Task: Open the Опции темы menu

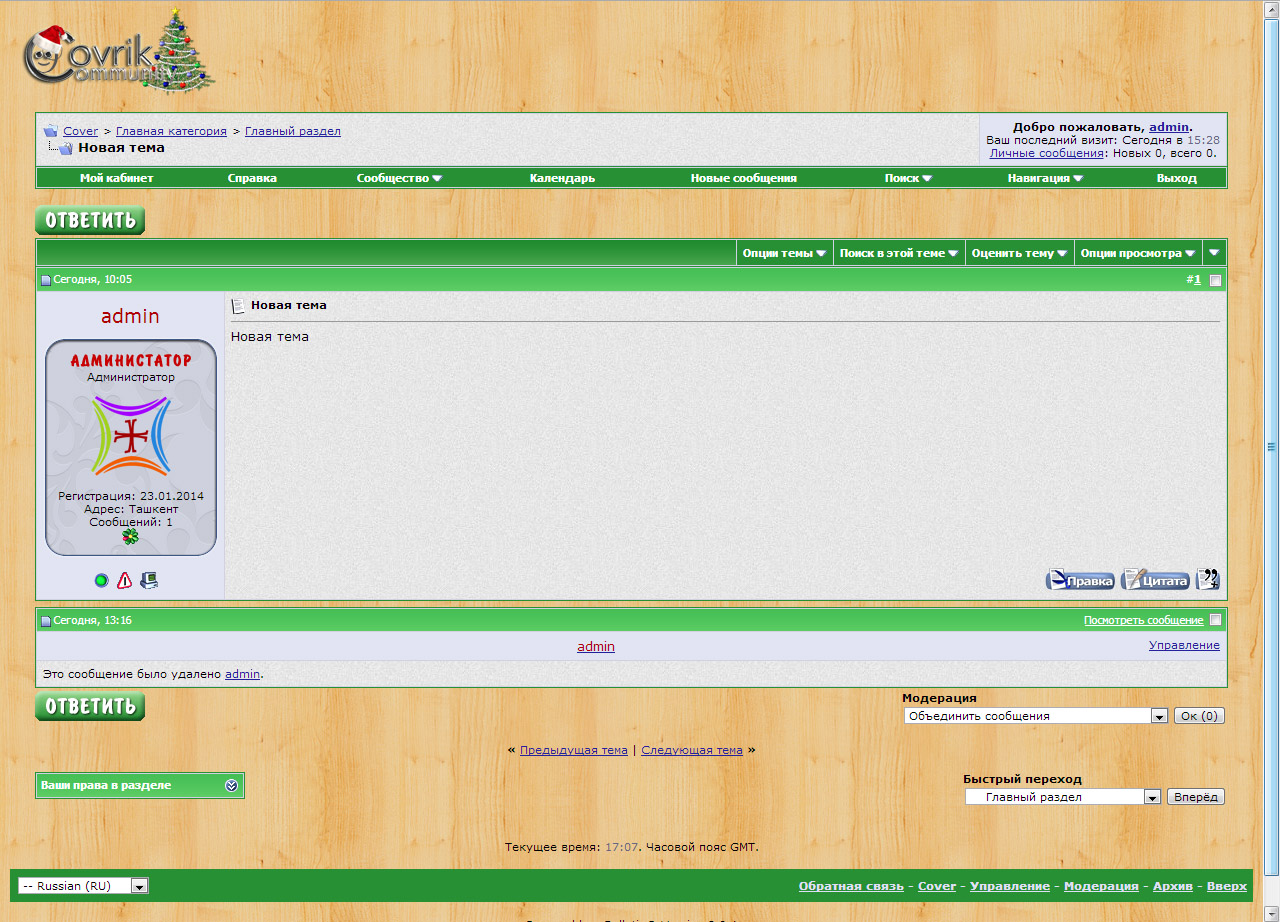Action: (x=784, y=254)
